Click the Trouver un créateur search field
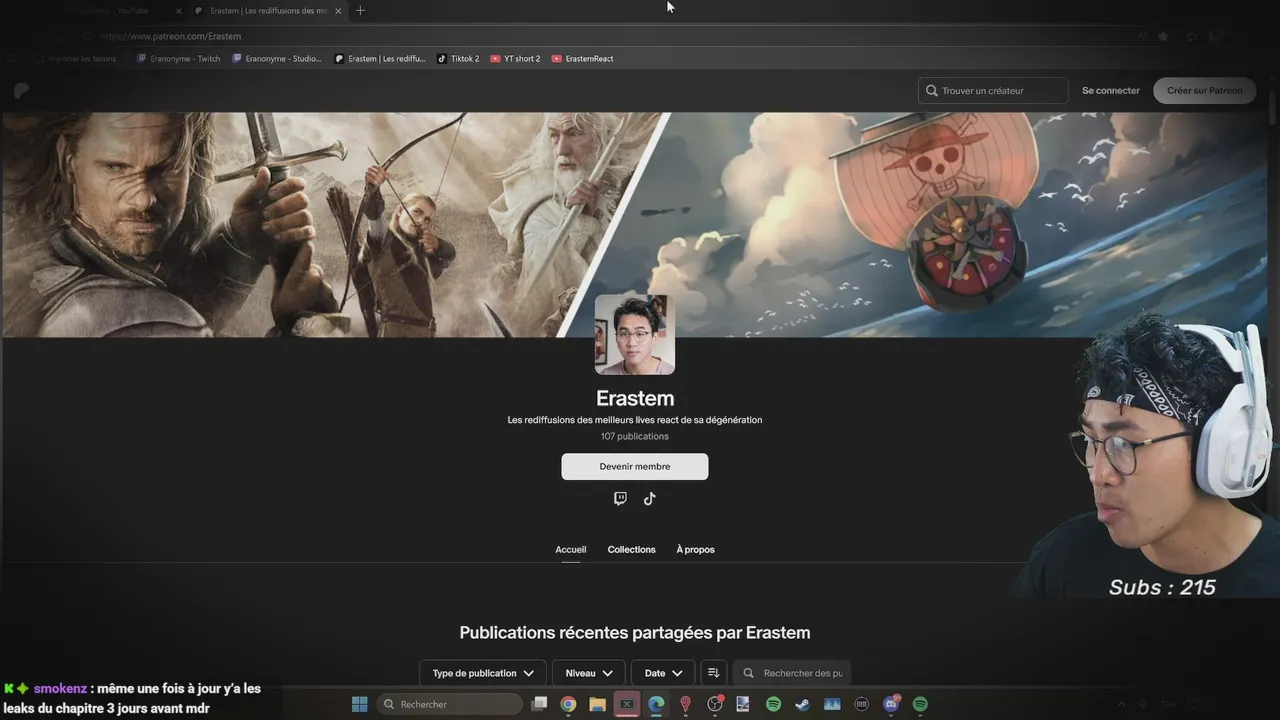Screen dimensions: 1280x720 tap(993, 91)
